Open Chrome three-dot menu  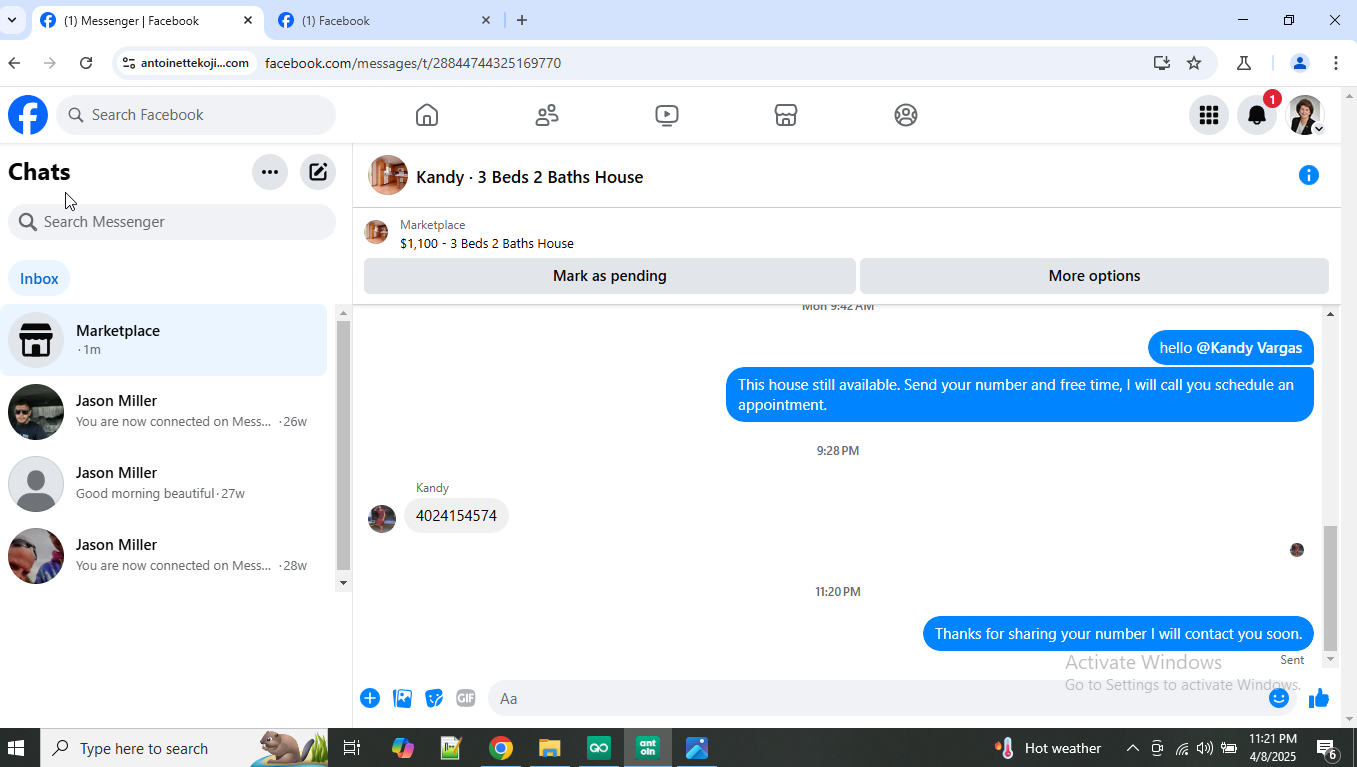pos(1336,63)
